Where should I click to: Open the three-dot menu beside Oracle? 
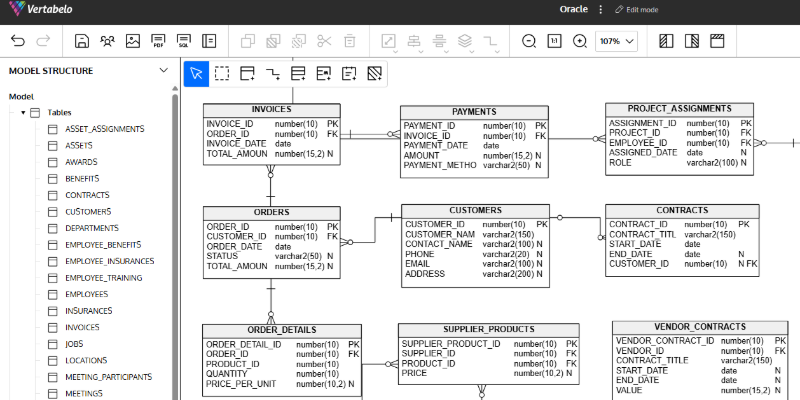(601, 9)
